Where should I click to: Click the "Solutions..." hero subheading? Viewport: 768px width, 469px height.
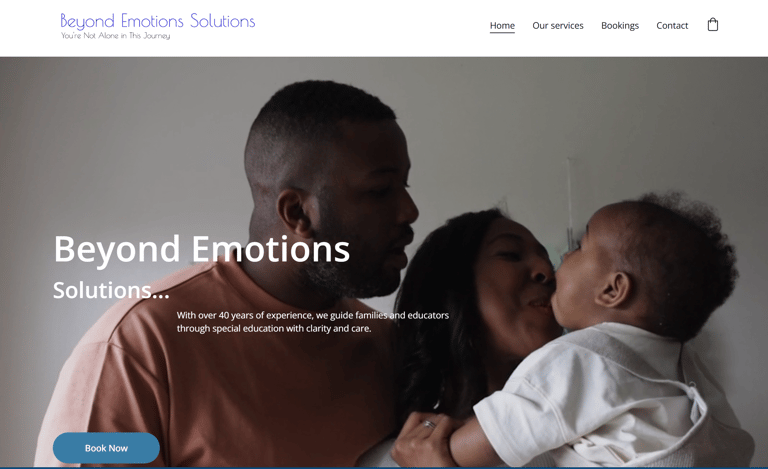click(111, 290)
